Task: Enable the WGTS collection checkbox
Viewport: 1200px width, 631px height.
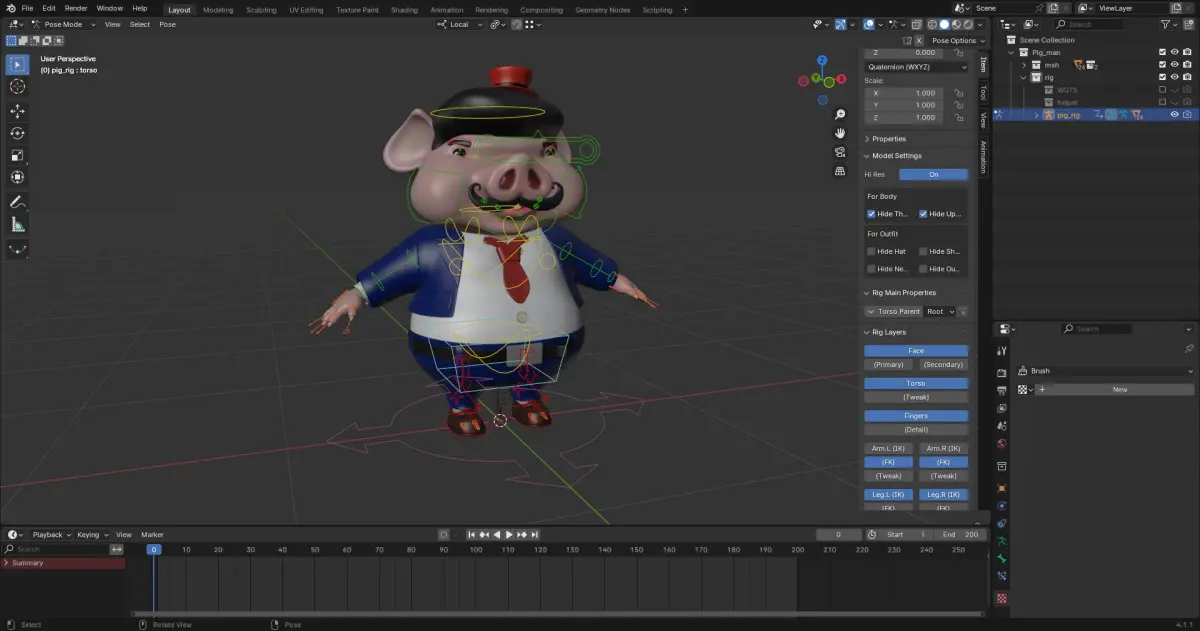Action: 1162,90
